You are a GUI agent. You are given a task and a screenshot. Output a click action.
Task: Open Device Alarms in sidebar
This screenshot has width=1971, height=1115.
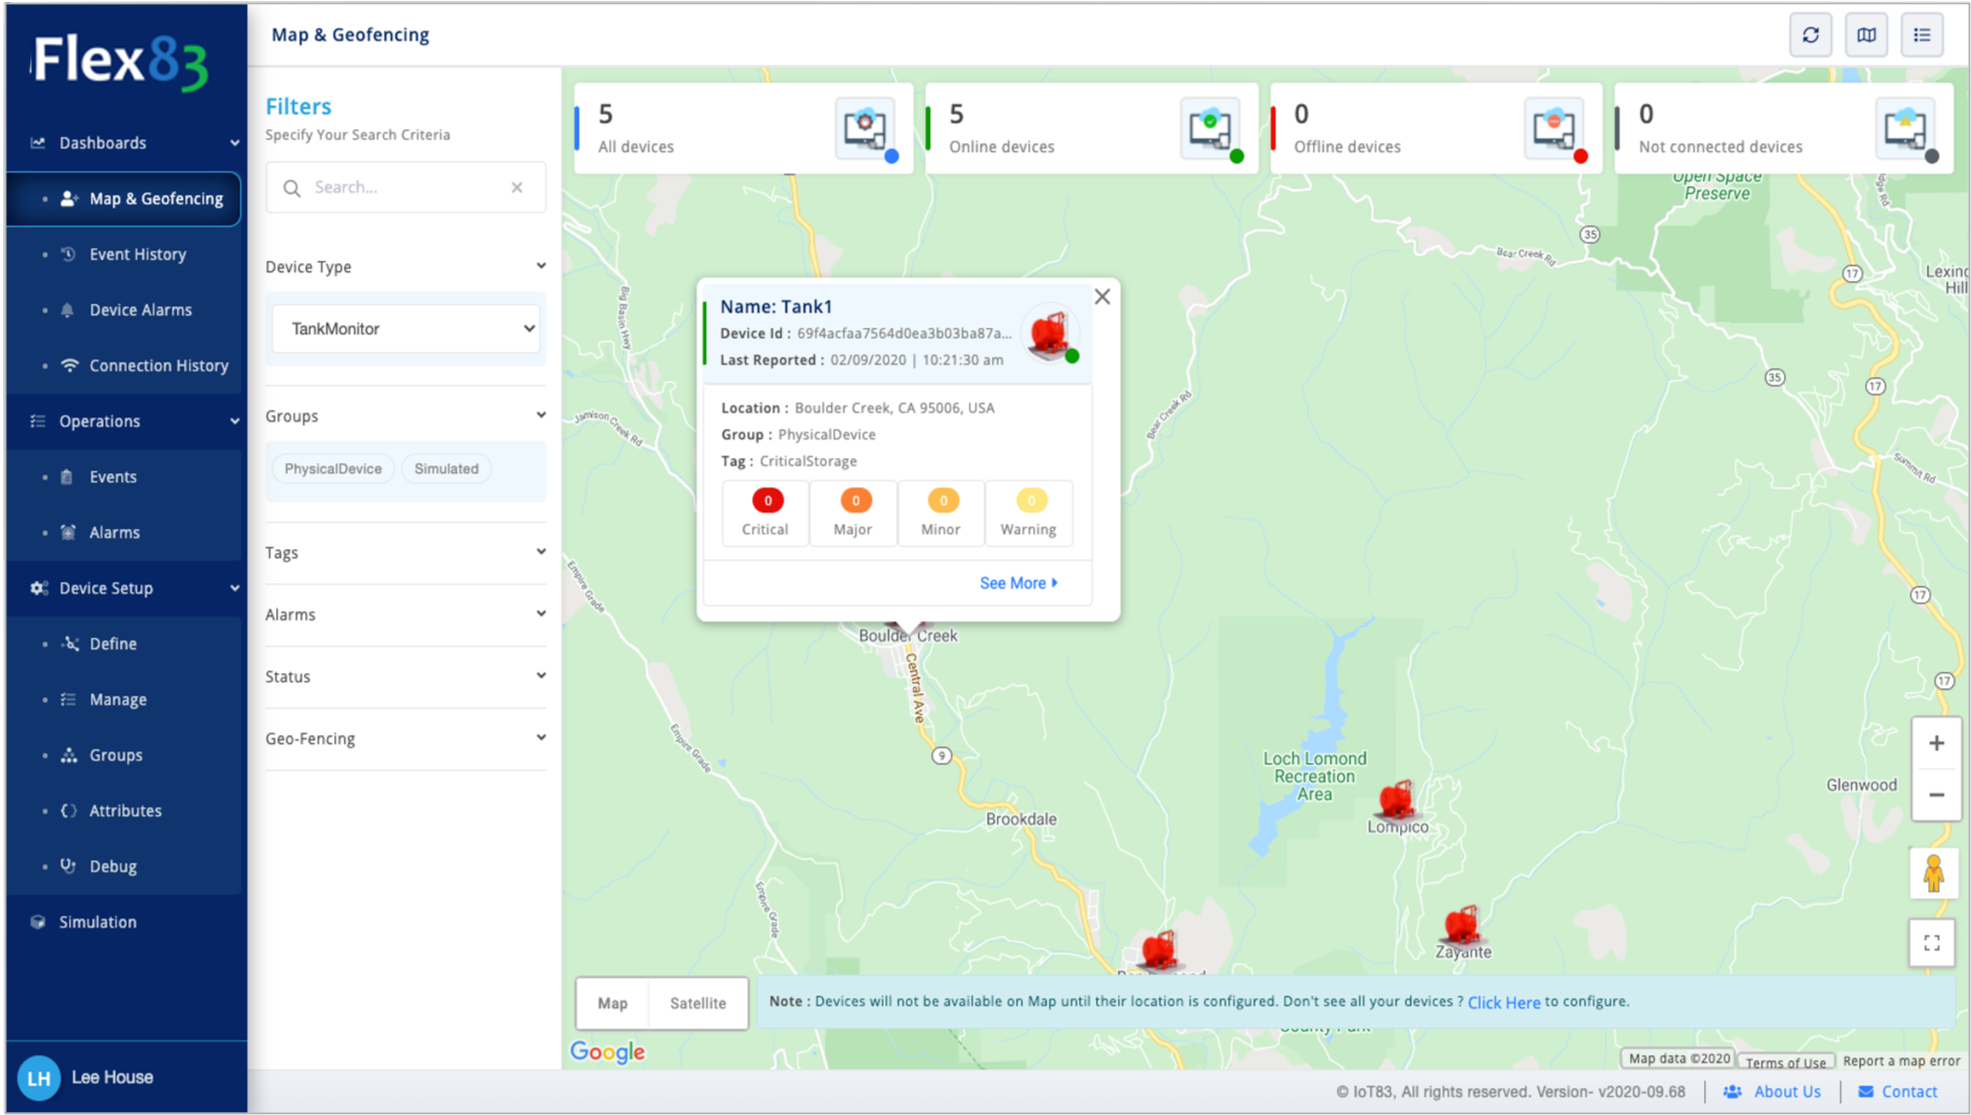click(x=126, y=310)
